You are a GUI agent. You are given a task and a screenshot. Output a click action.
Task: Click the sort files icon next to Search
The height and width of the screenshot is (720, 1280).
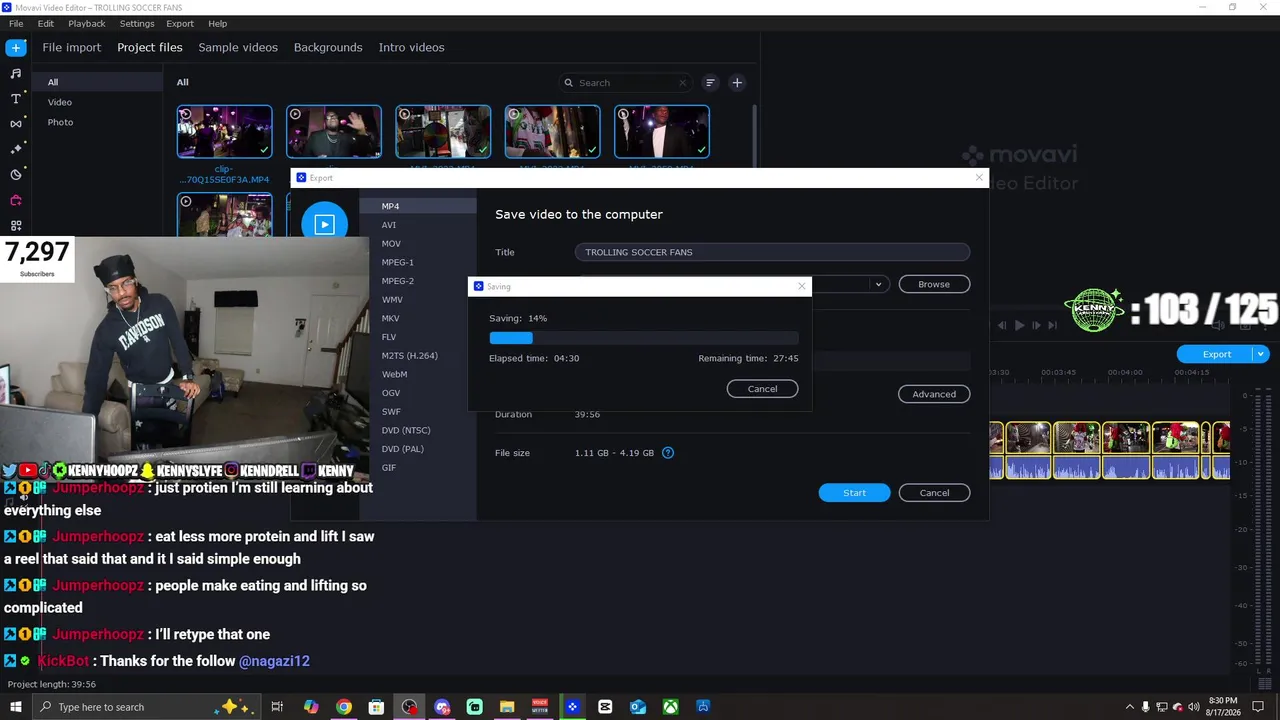pos(710,83)
